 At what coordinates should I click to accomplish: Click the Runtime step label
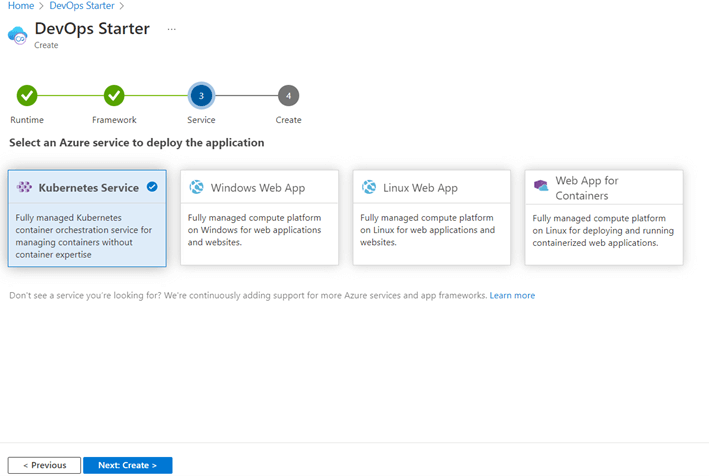(x=27, y=120)
